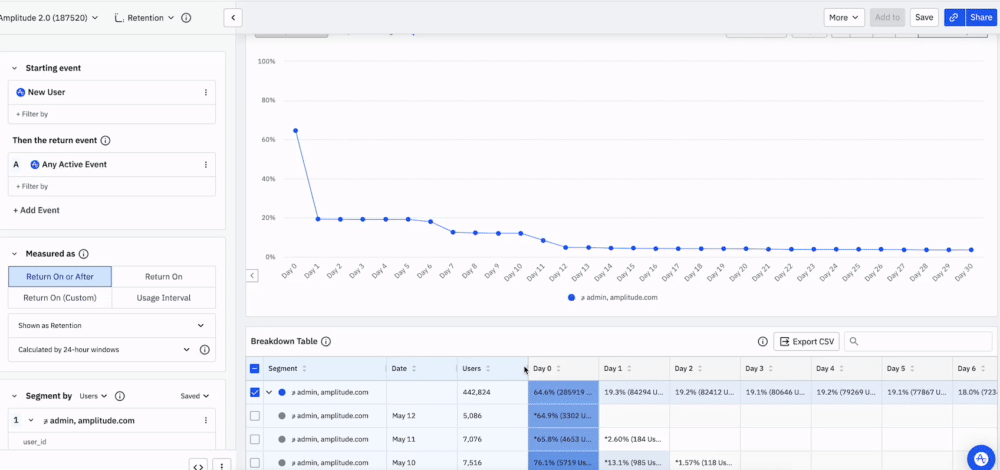Click the info icon beside 24-hour windows

point(205,349)
